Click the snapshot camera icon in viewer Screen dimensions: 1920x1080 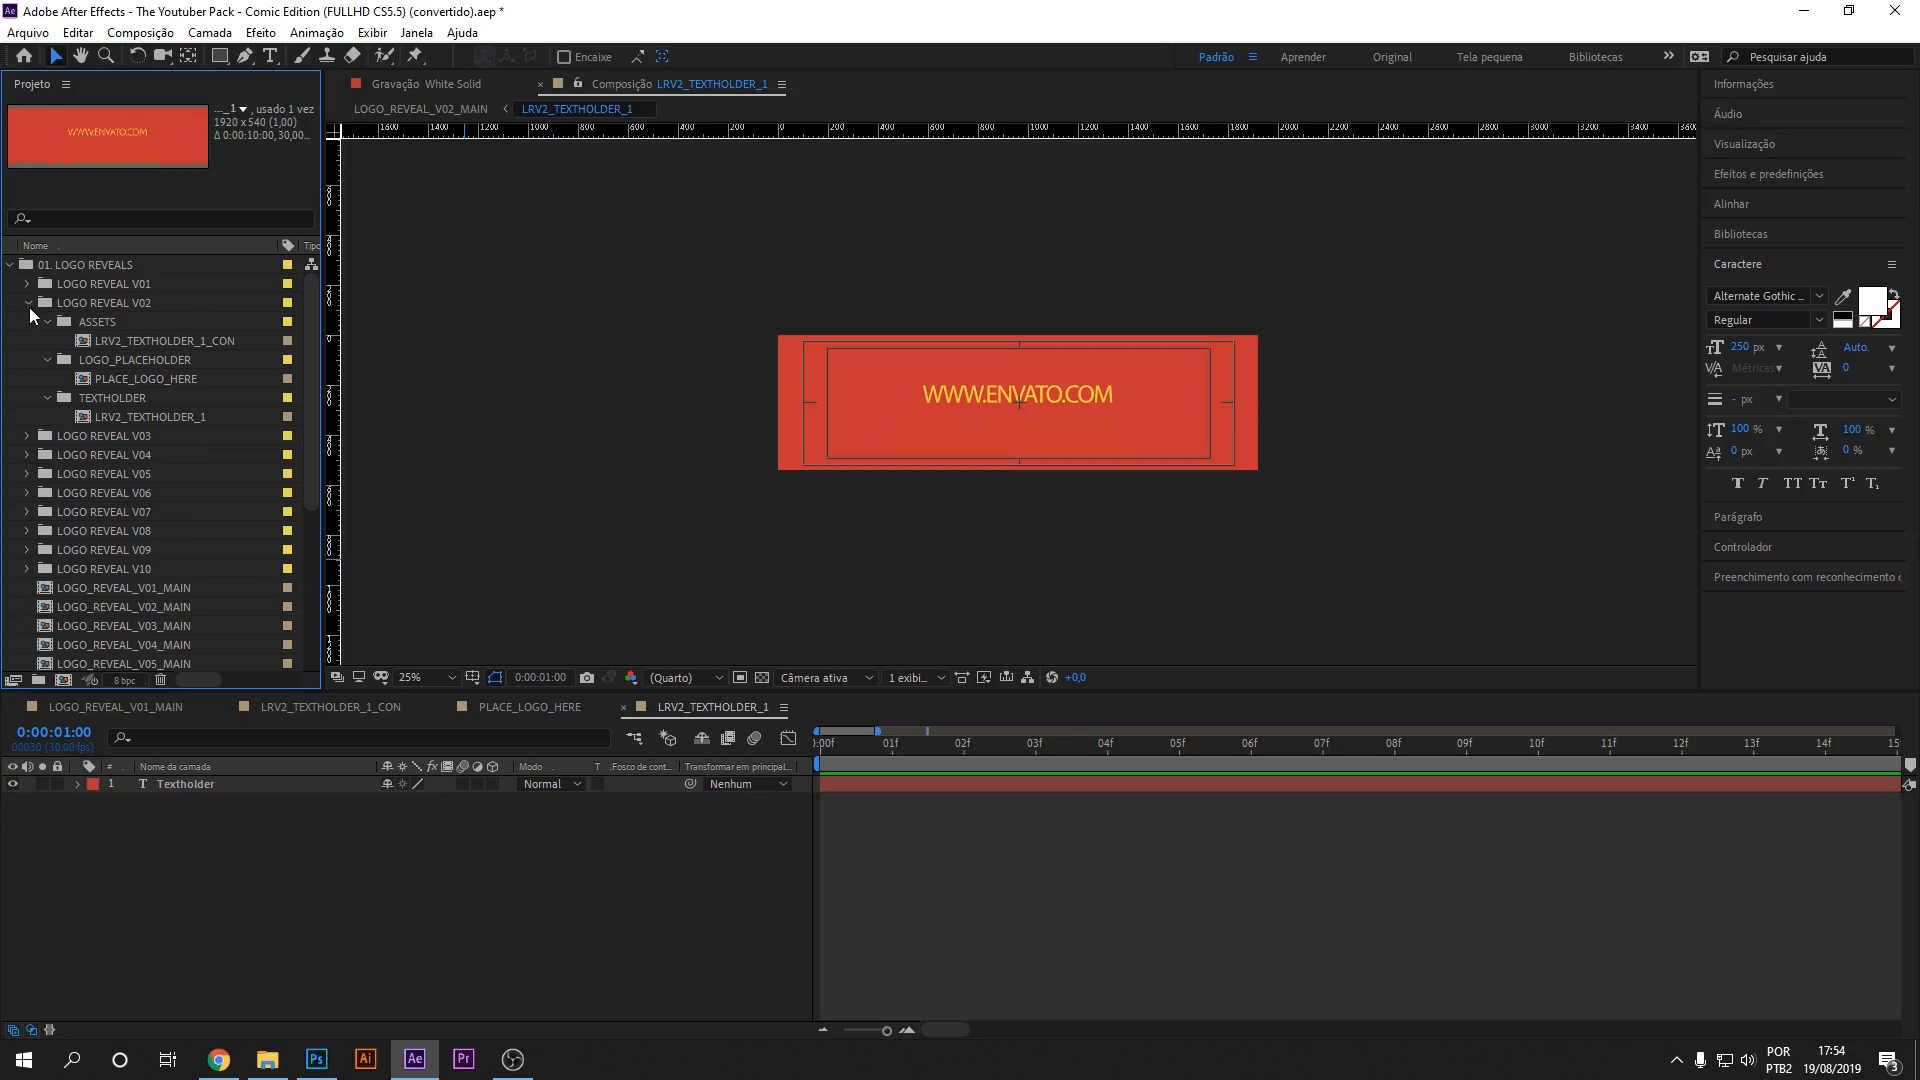click(x=587, y=678)
